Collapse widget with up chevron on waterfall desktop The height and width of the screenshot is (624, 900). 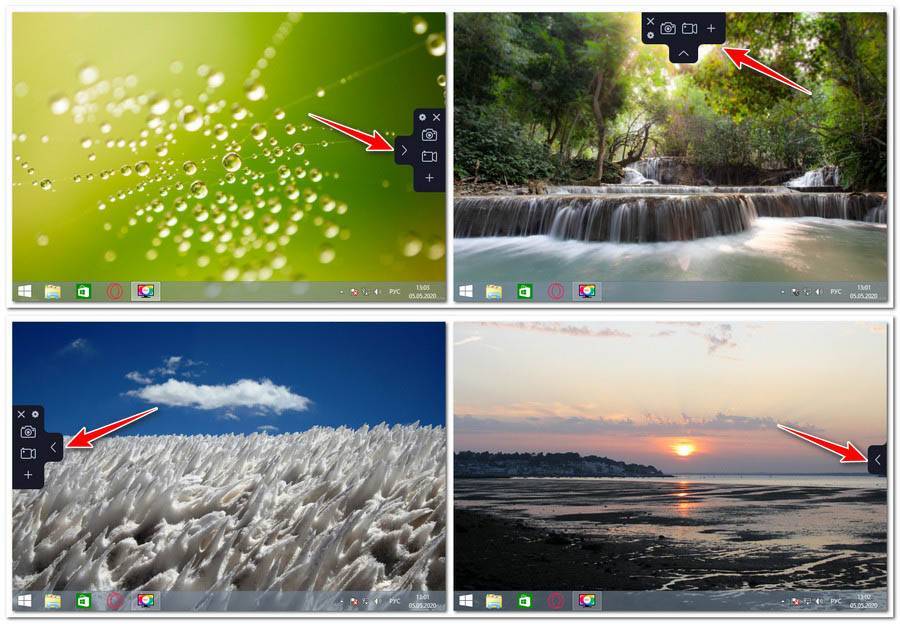(684, 53)
